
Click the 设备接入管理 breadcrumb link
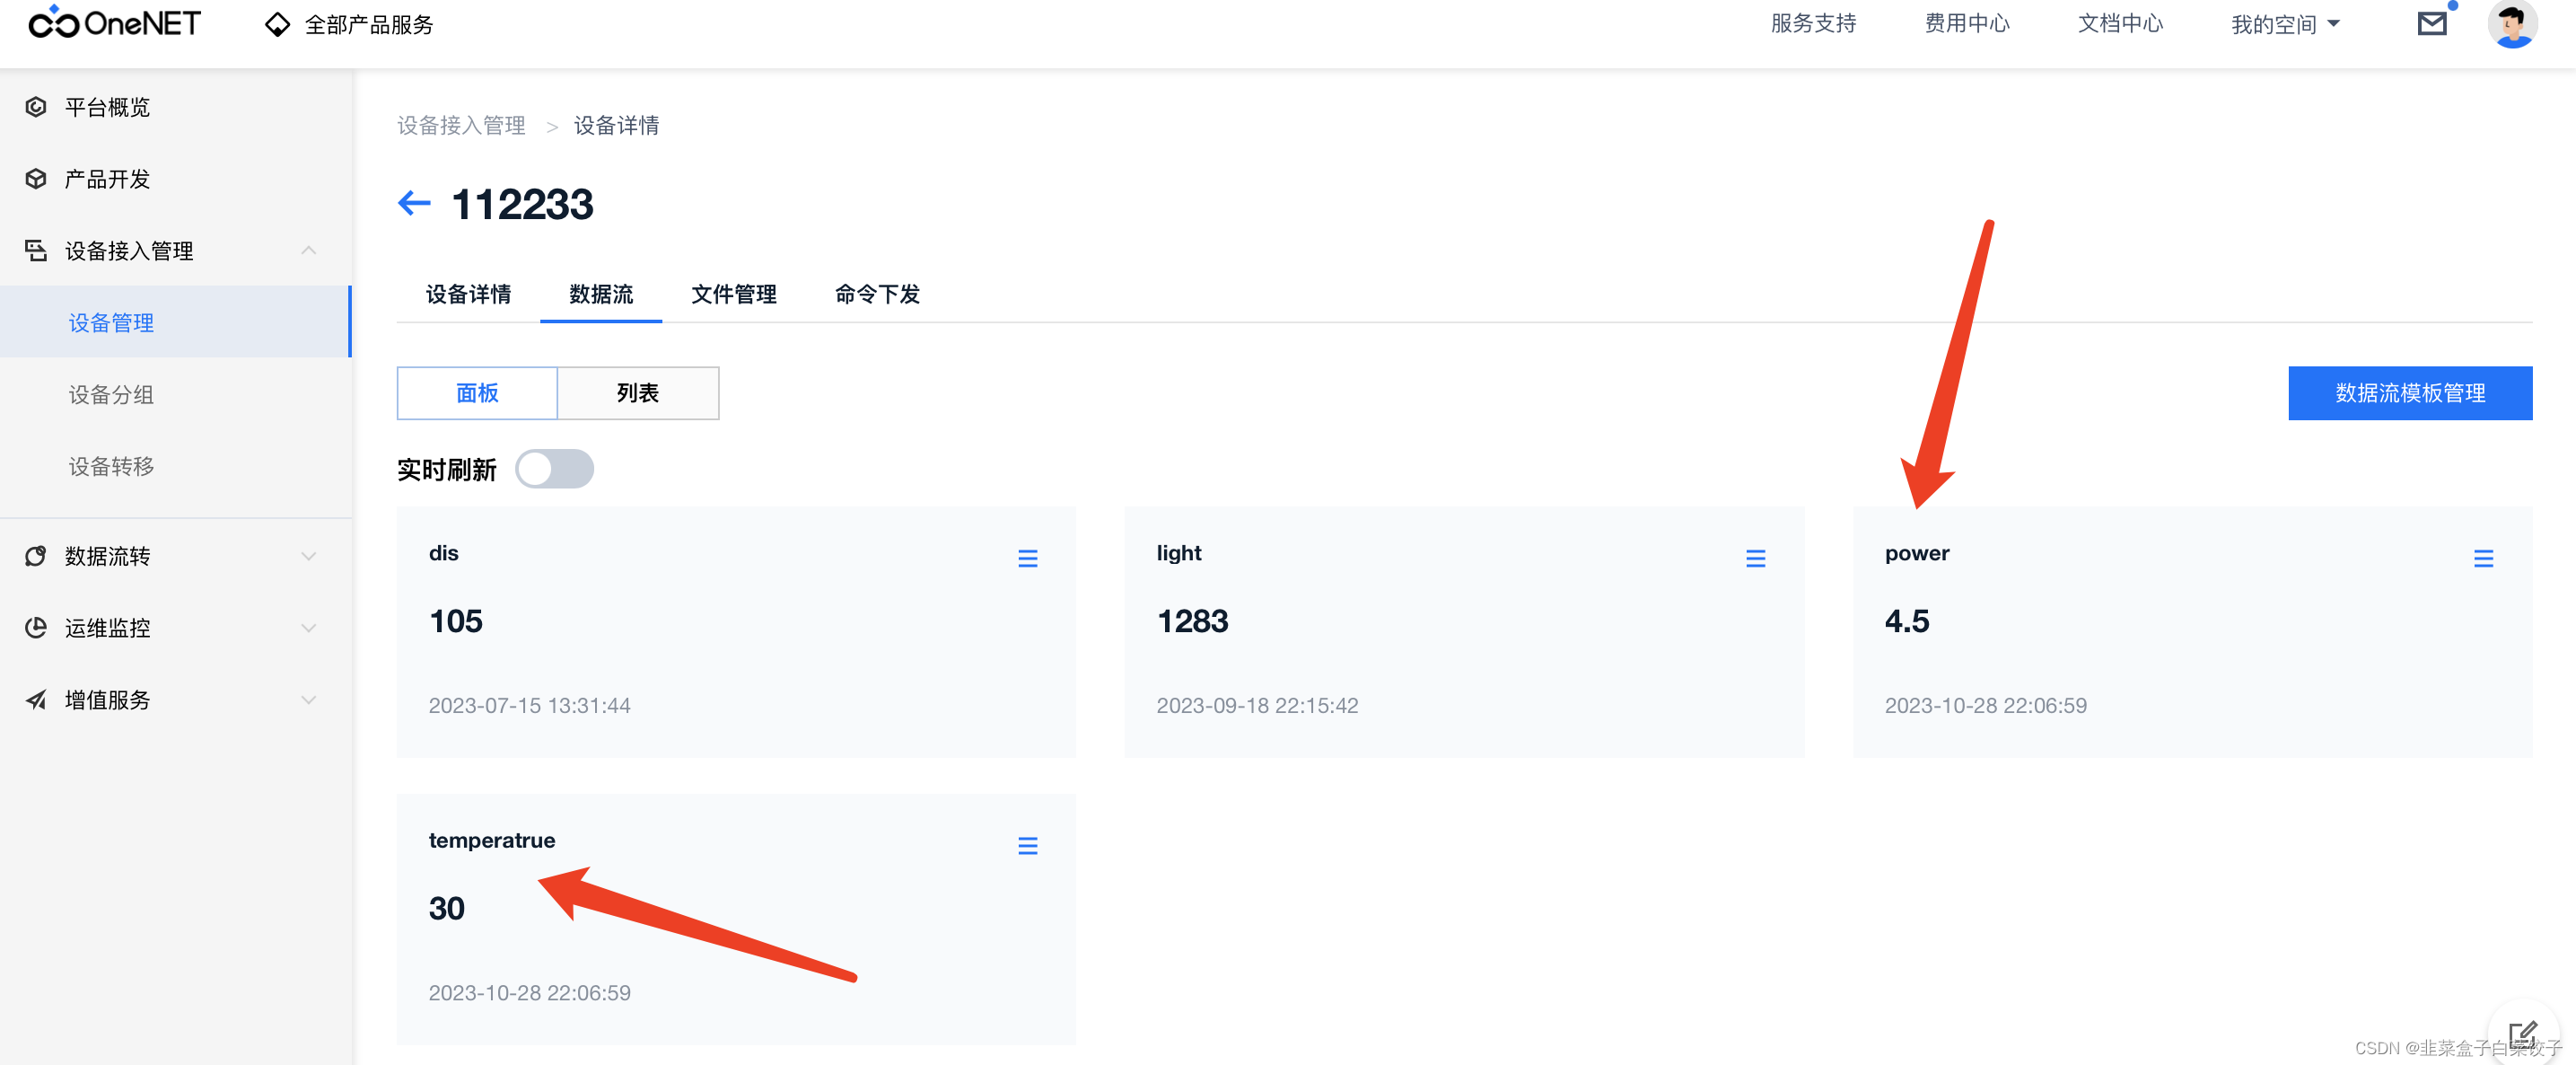[461, 125]
